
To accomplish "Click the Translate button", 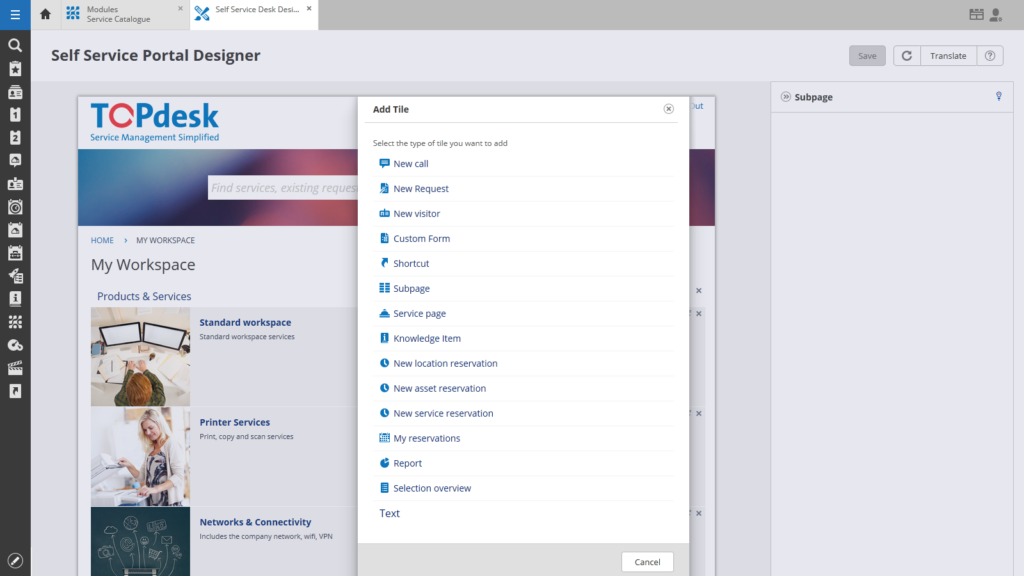I will pos(948,56).
